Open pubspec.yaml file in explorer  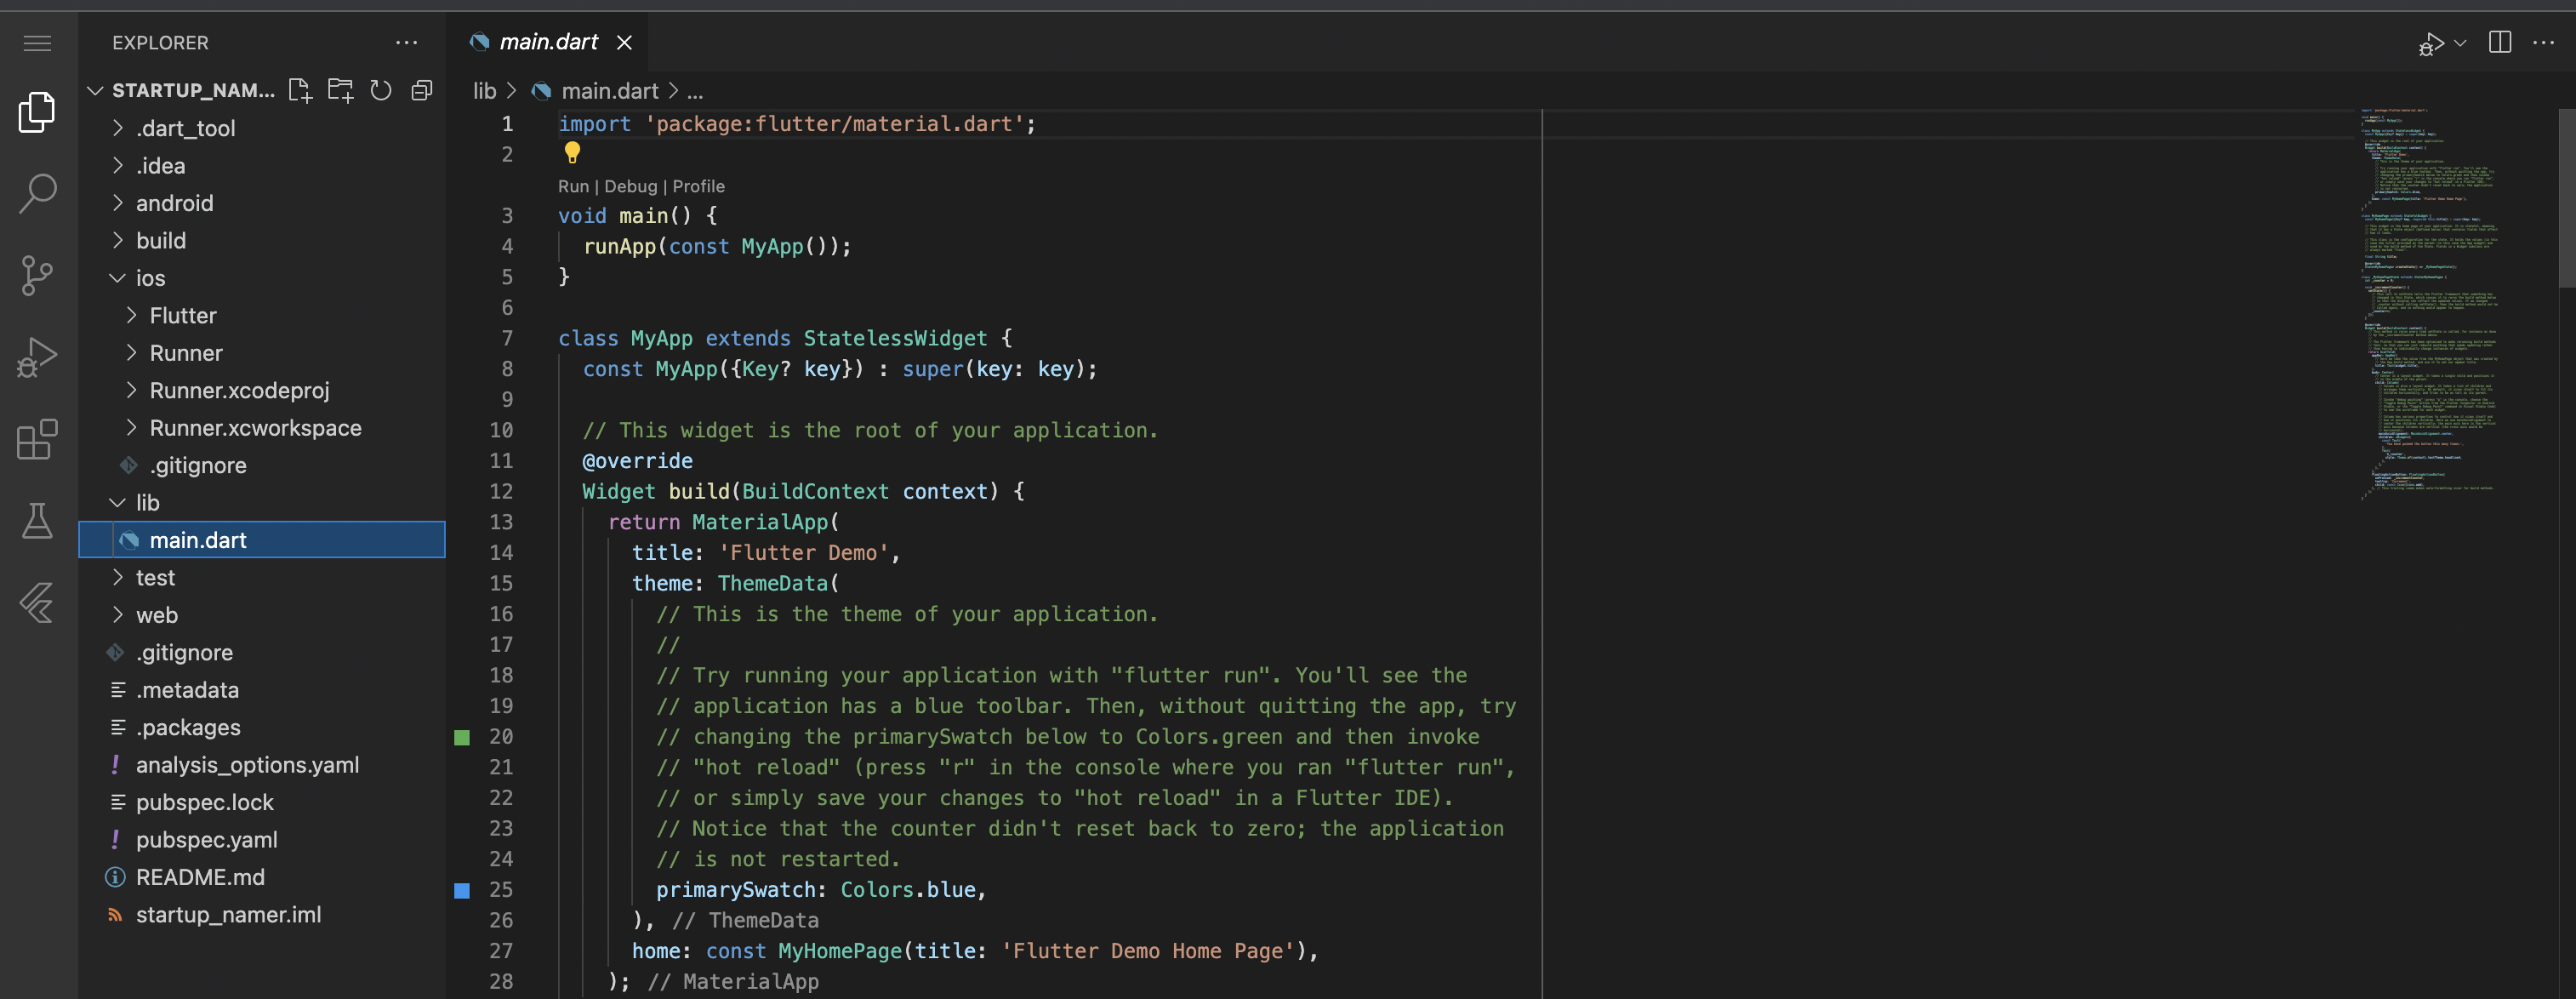tap(206, 840)
